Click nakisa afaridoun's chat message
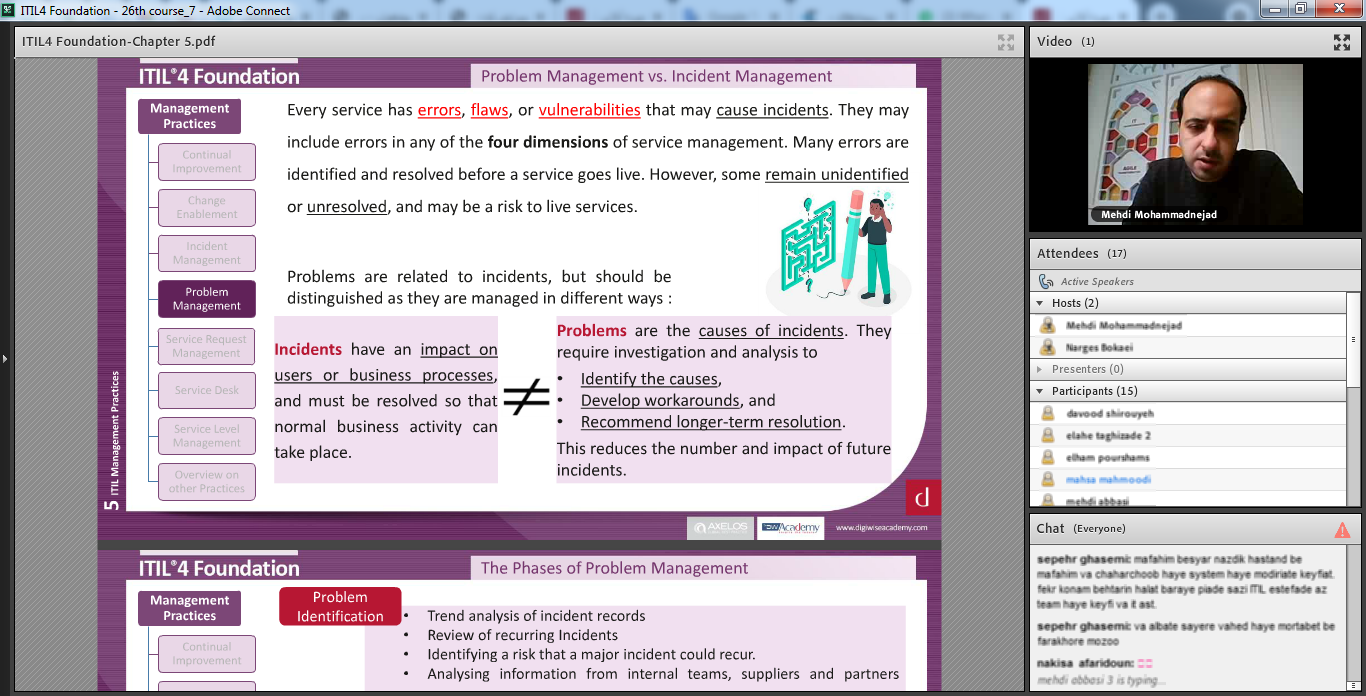The height and width of the screenshot is (696, 1366). 1095,663
